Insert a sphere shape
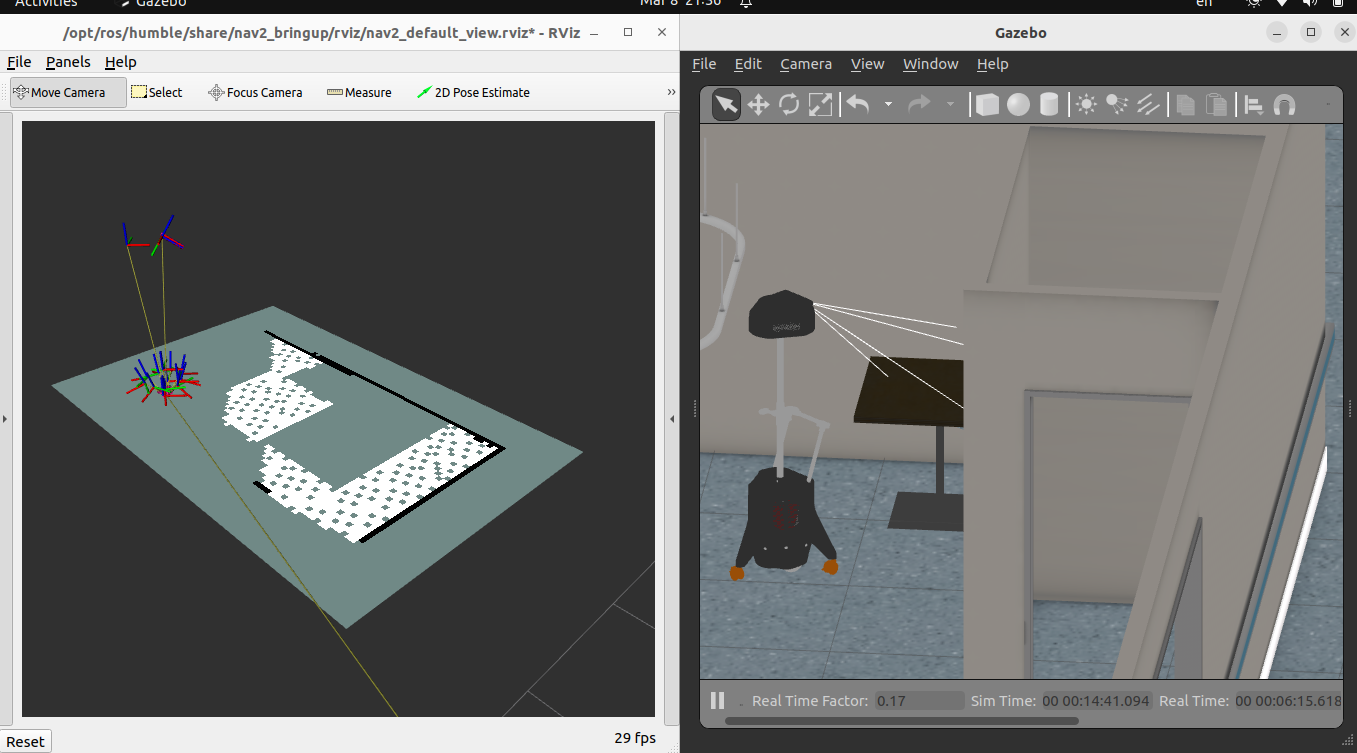 (x=1018, y=105)
